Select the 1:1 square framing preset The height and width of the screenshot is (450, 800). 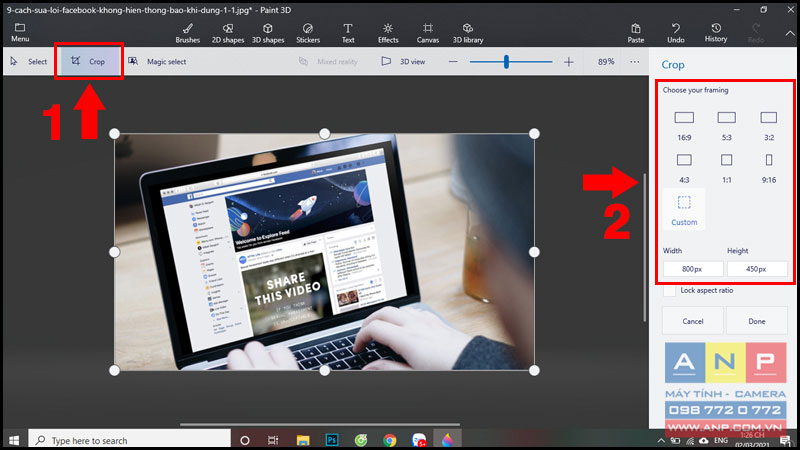pos(727,168)
